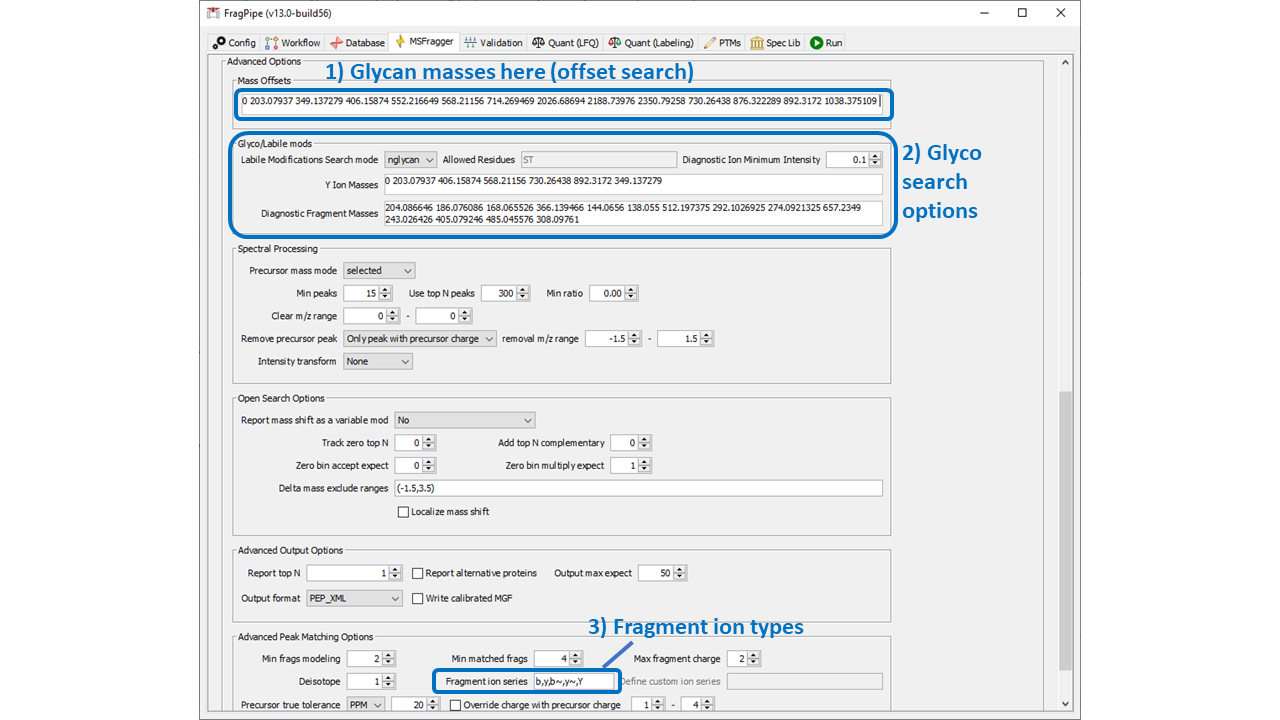Open Precursor true tolerance units dropdown
This screenshot has width=1280, height=720.
tap(365, 704)
